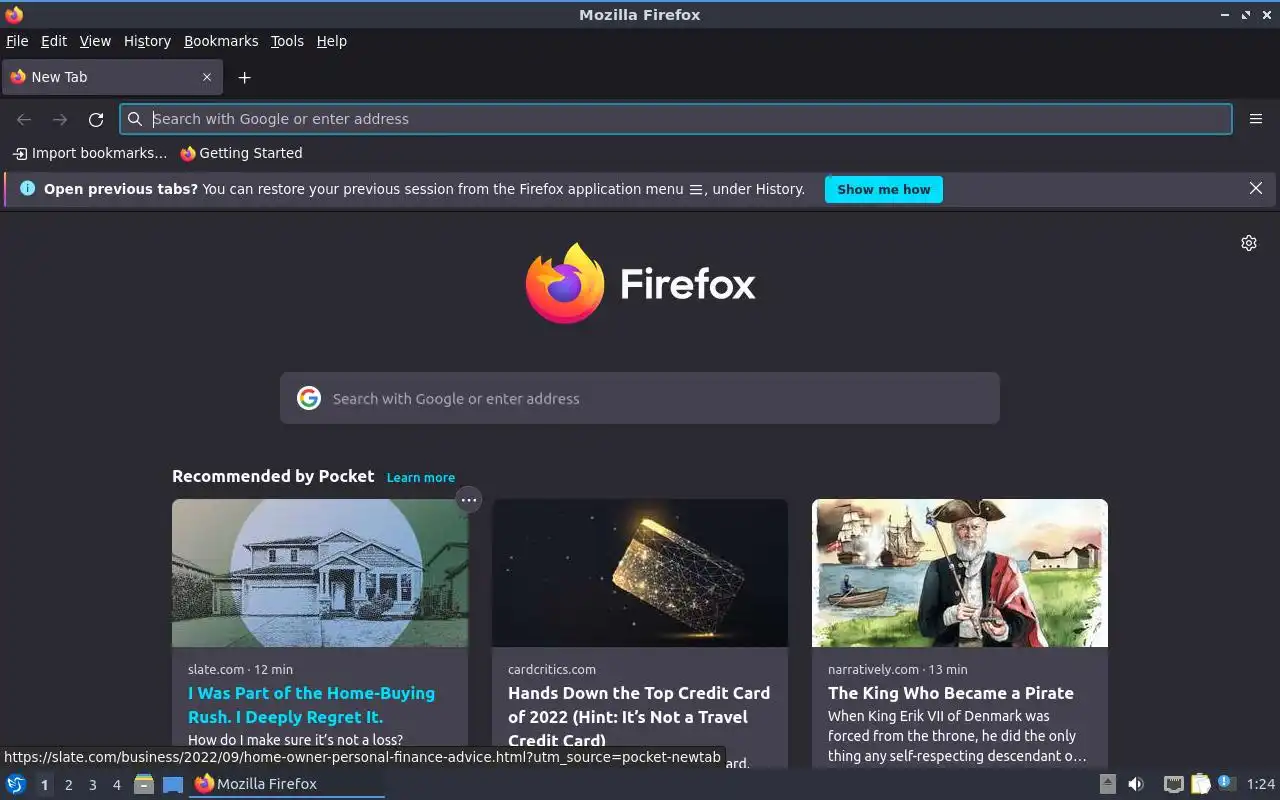Click the Show me how button
1280x800 pixels.
pos(884,189)
